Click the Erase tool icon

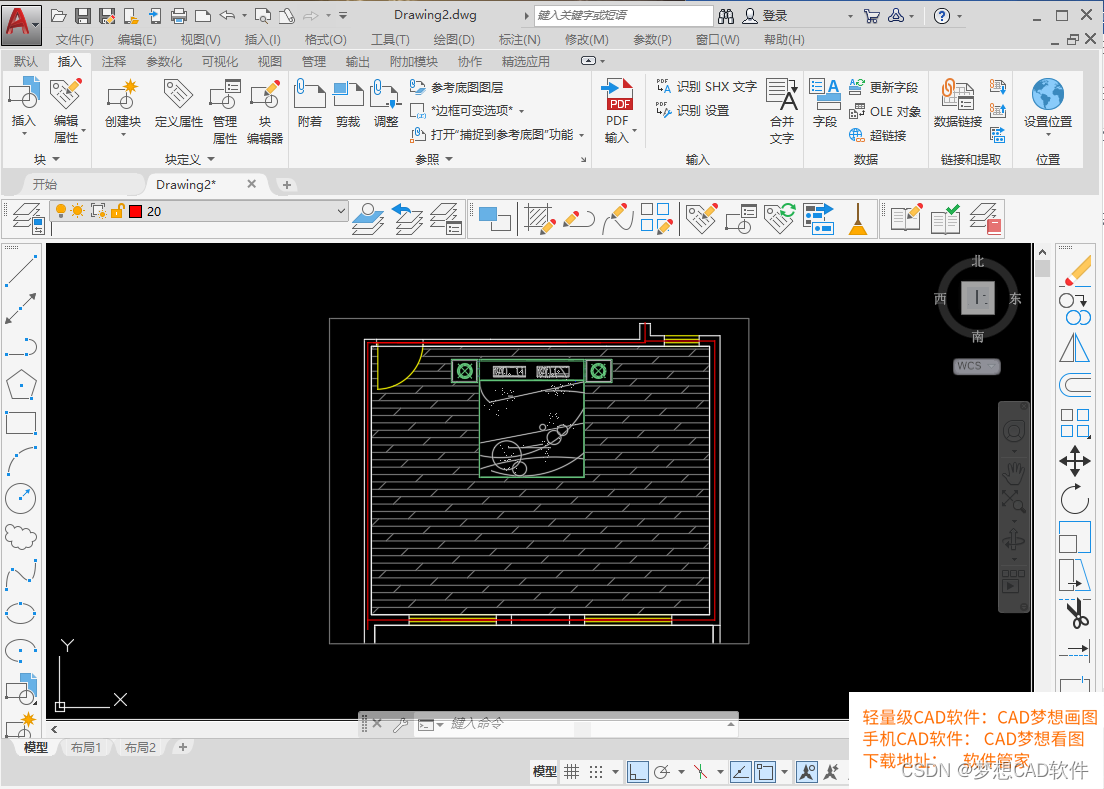click(x=1075, y=271)
